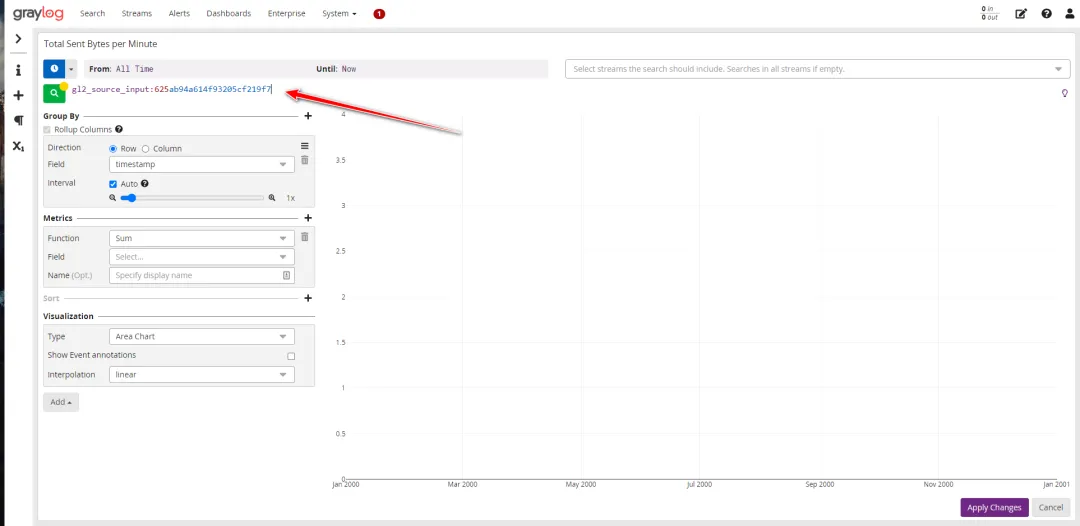Go to the Search menu item
Screen dimensions: 1080x526
pyautogui.click(x=92, y=13)
